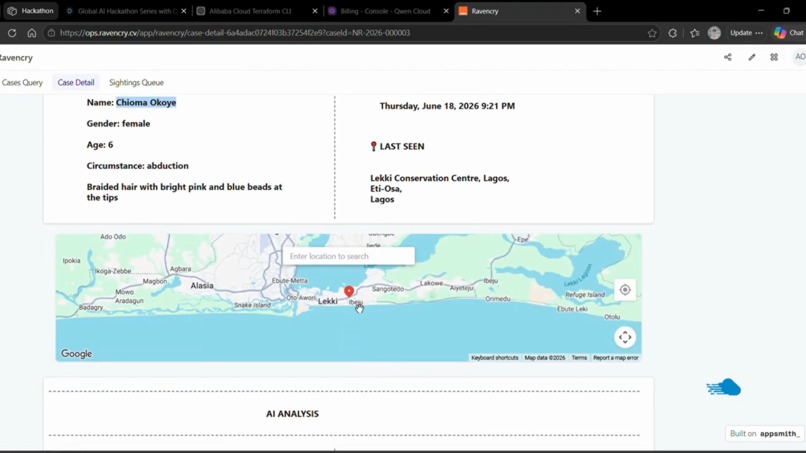
Task: Click the Refuge Island map label
Action: 585,295
